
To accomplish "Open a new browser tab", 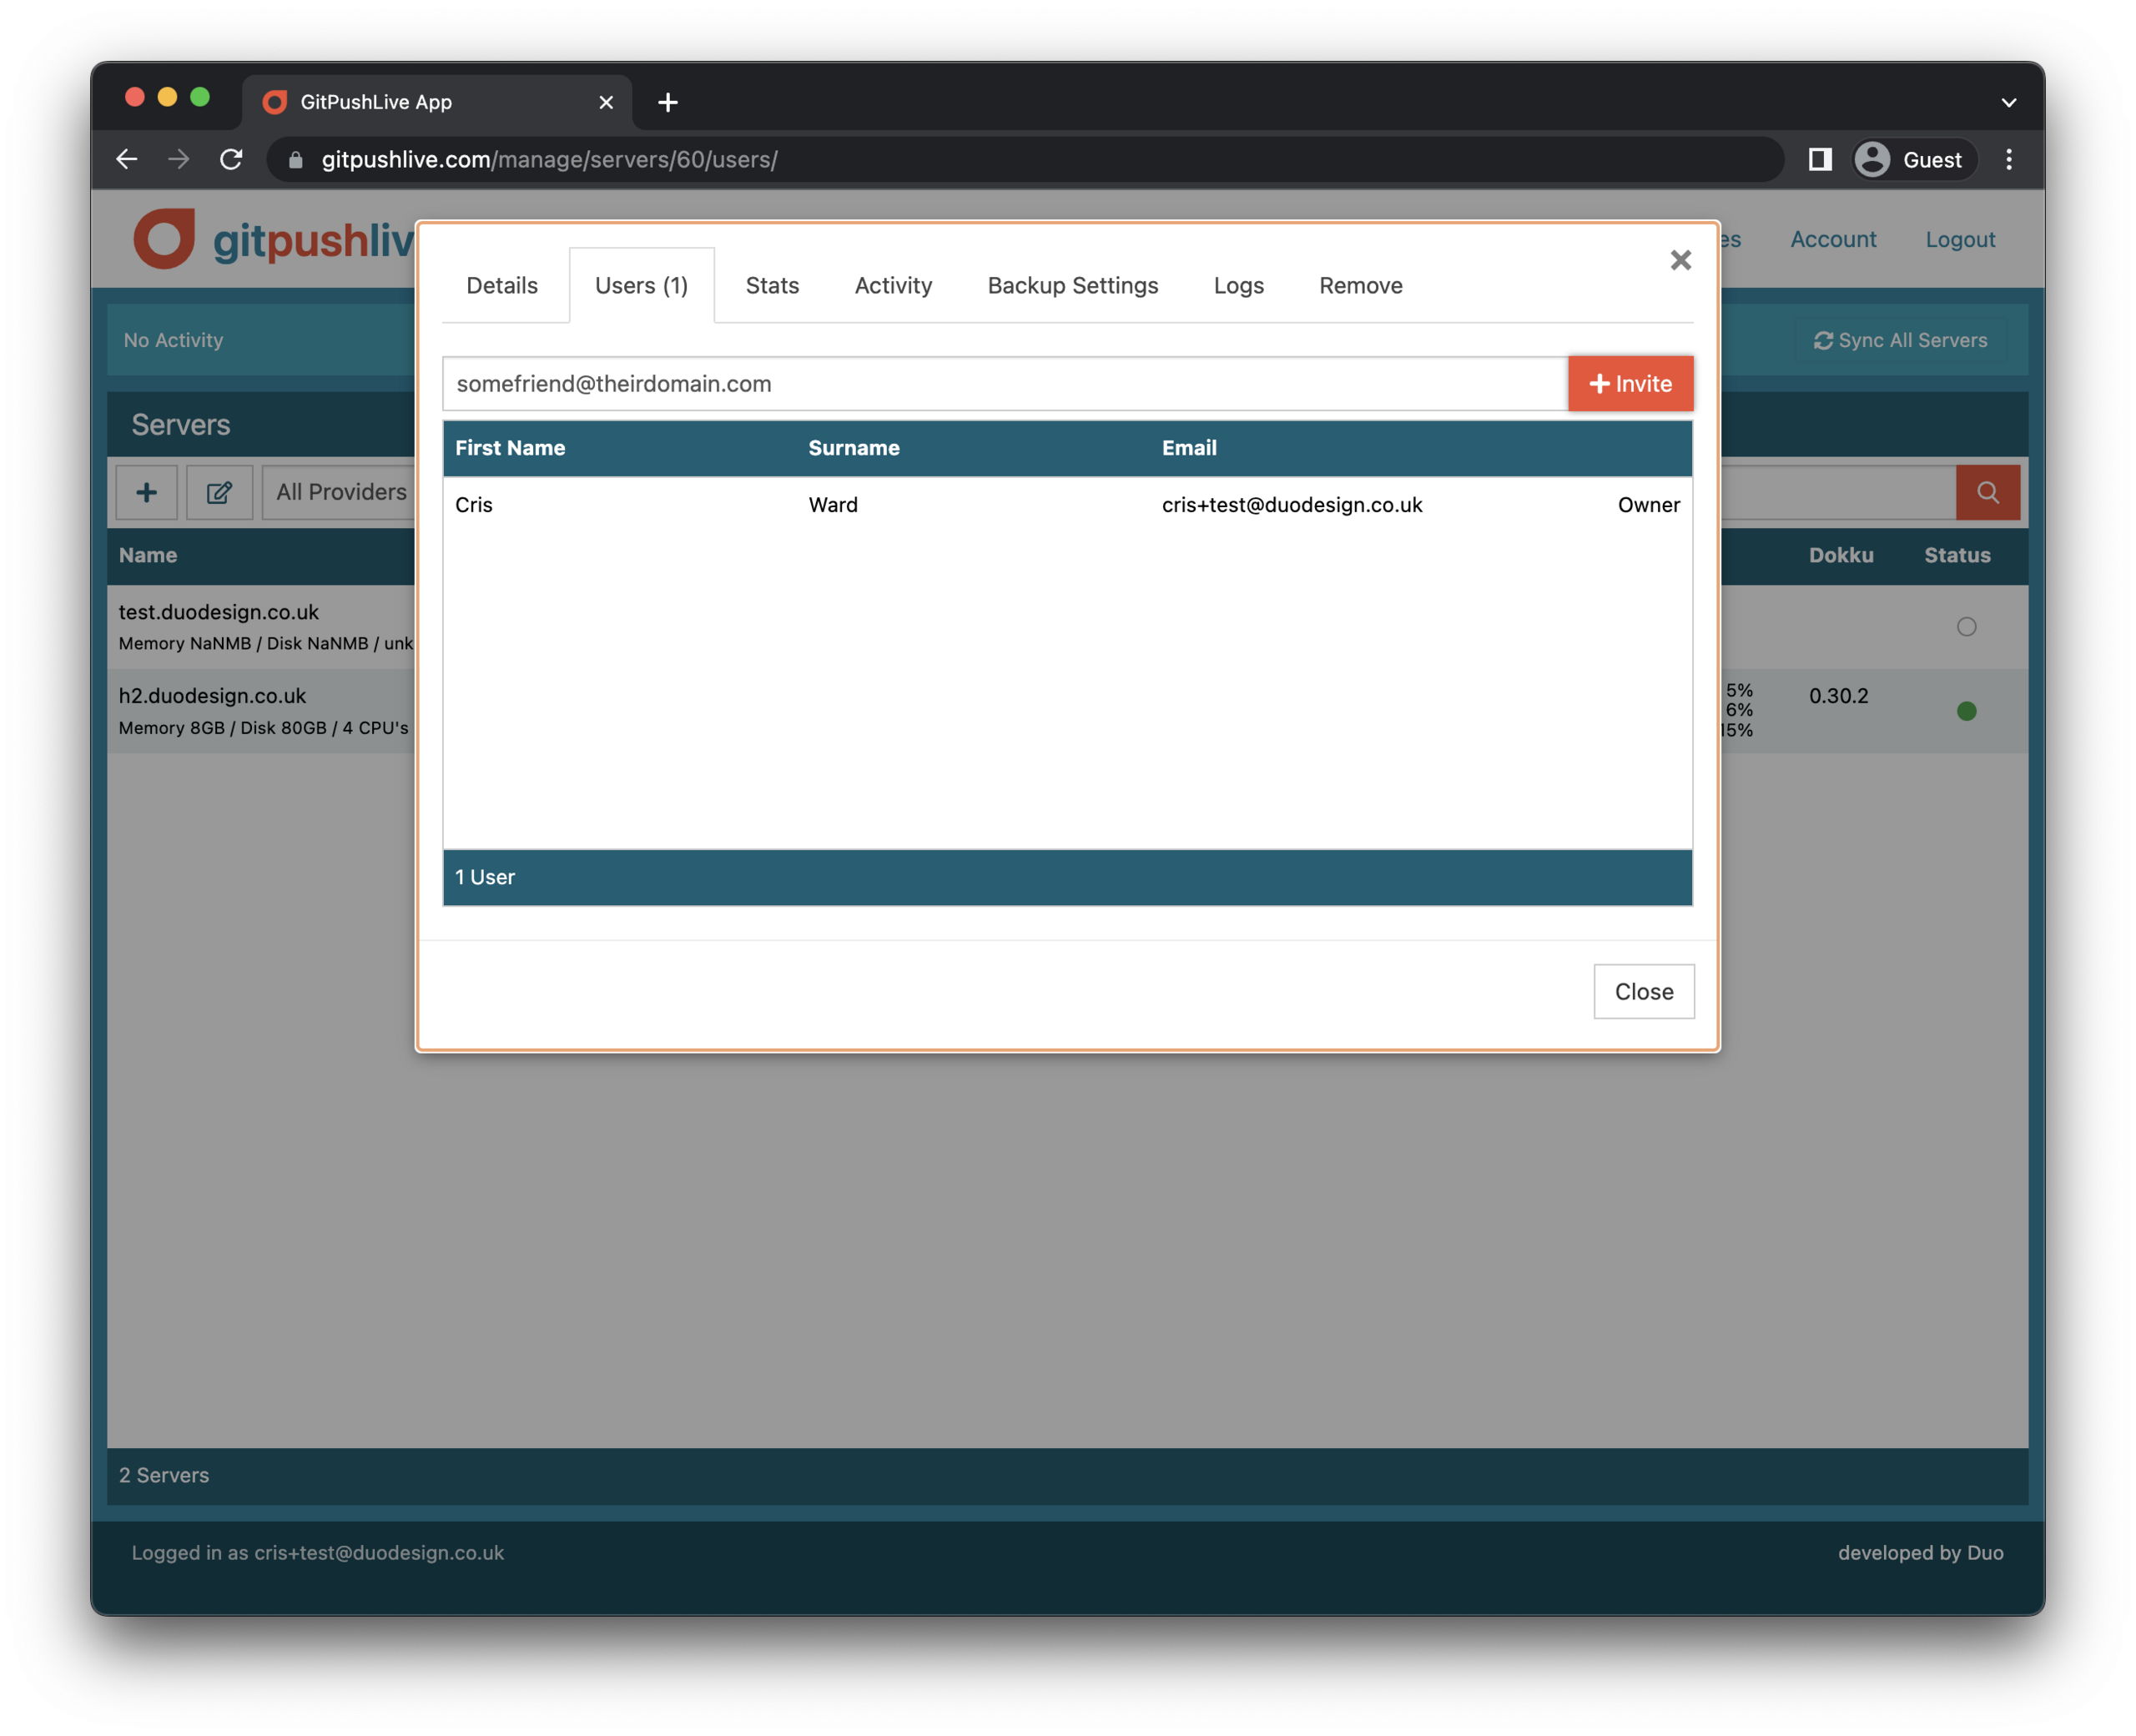I will pyautogui.click(x=668, y=101).
